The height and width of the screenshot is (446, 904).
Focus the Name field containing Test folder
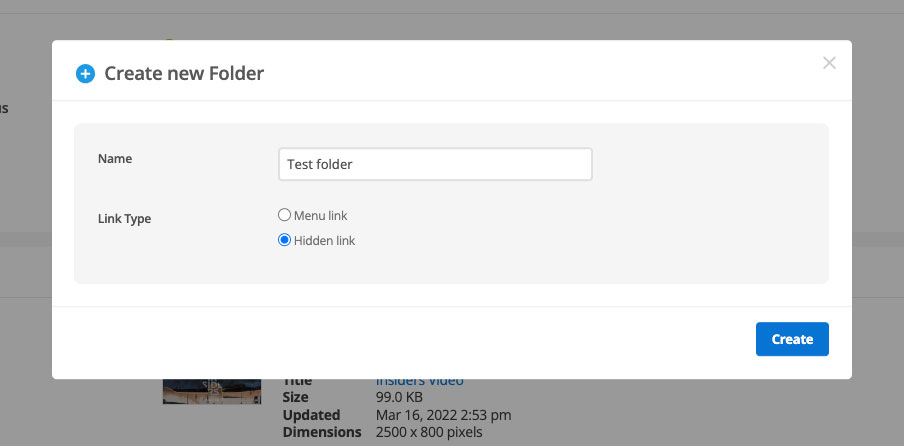click(435, 164)
